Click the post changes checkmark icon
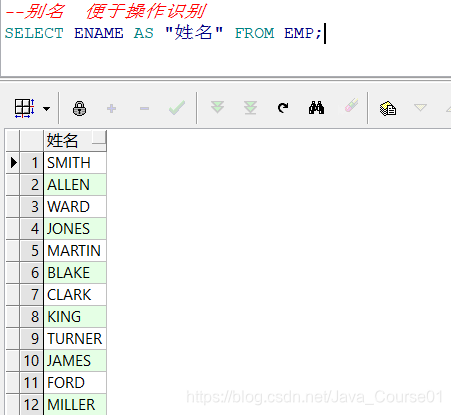The width and height of the screenshot is (451, 415). (x=177, y=108)
